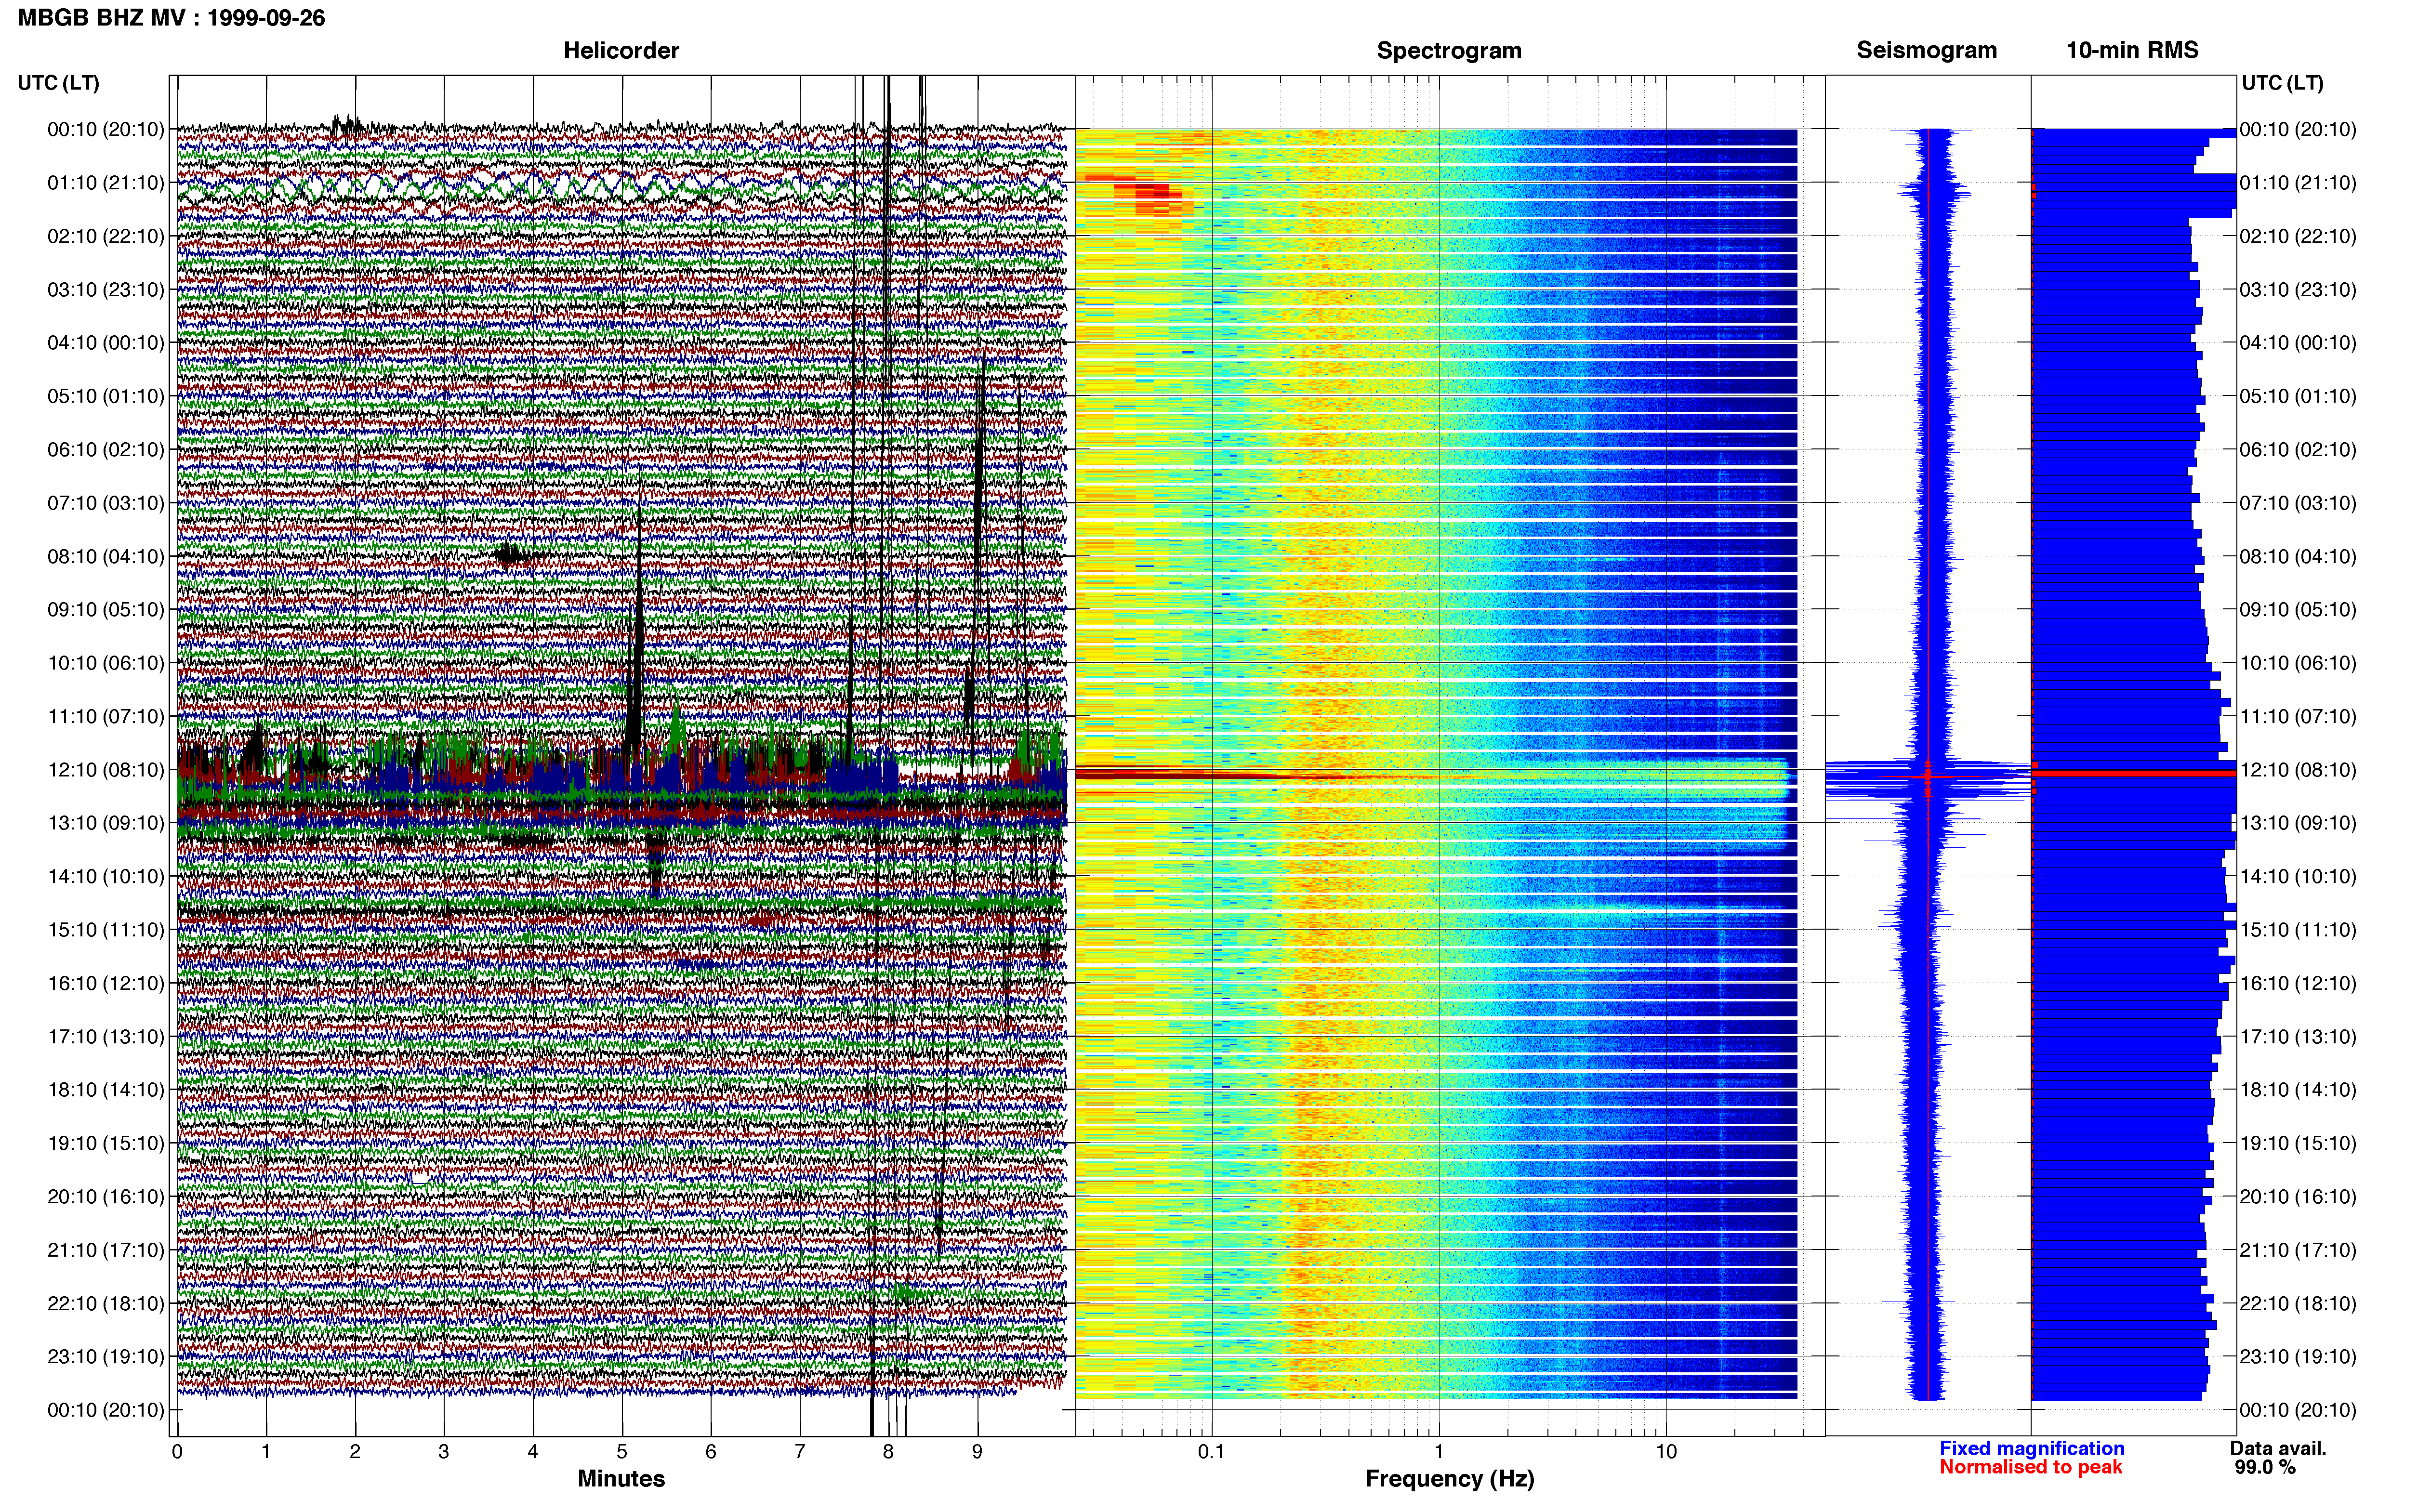Click the '10' frequency tick label
Image resolution: width=2418 pixels, height=1512 pixels.
[1666, 1451]
